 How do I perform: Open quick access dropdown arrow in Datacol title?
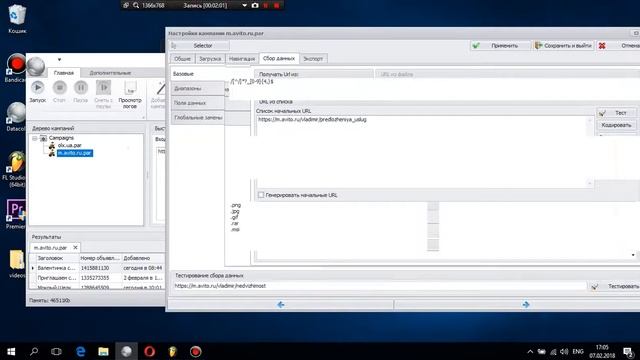[59, 60]
